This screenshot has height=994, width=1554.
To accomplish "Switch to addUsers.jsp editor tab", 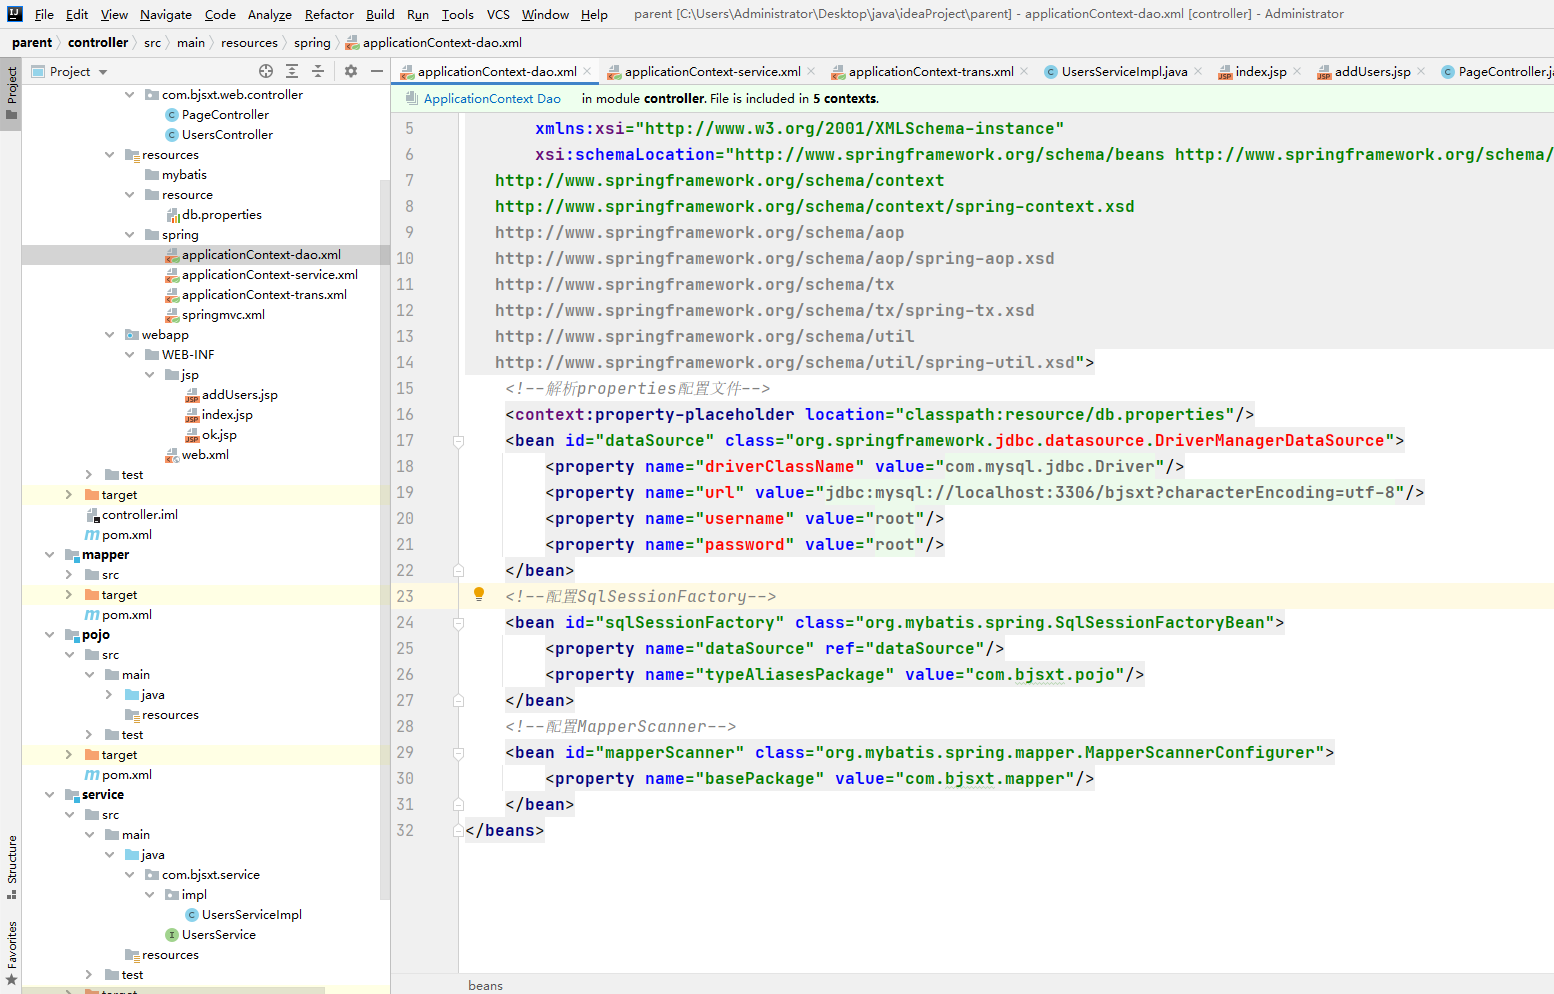I will pos(1372,71).
